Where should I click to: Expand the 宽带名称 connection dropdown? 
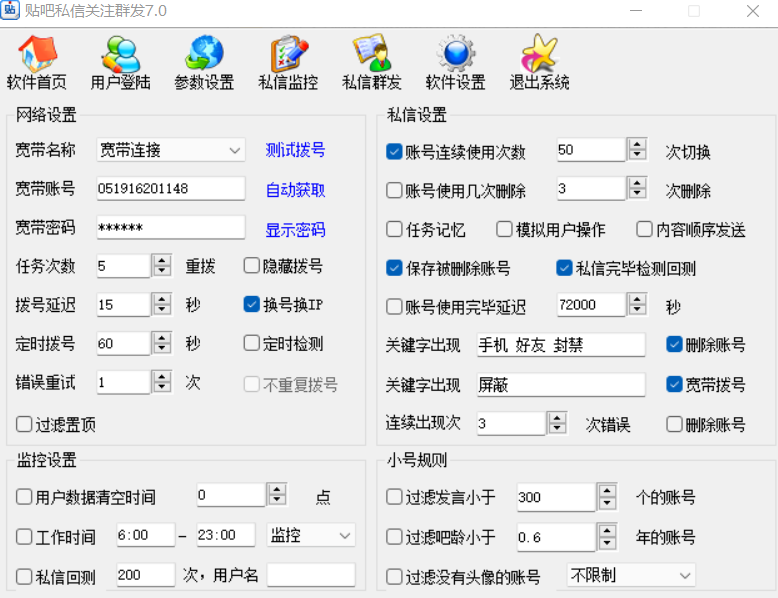[235, 150]
